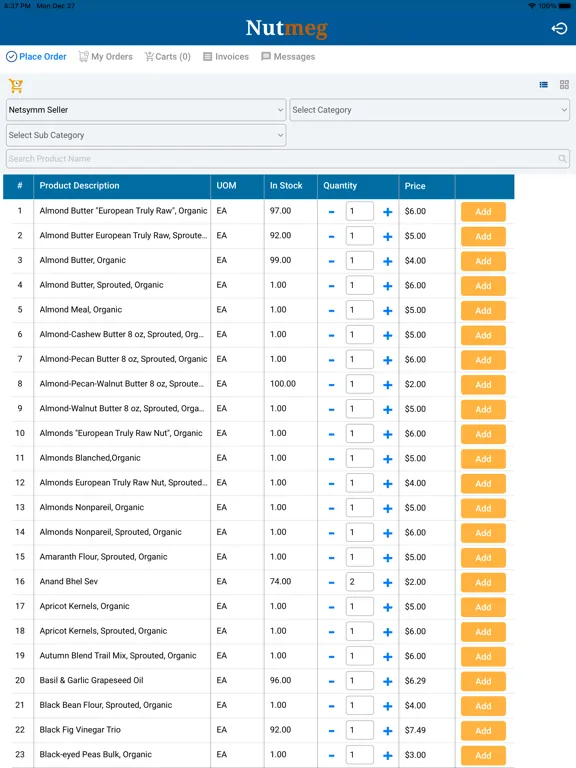Add Almond-Cashew Butter 8 oz to cart
576x768 pixels.
pyautogui.click(x=483, y=336)
